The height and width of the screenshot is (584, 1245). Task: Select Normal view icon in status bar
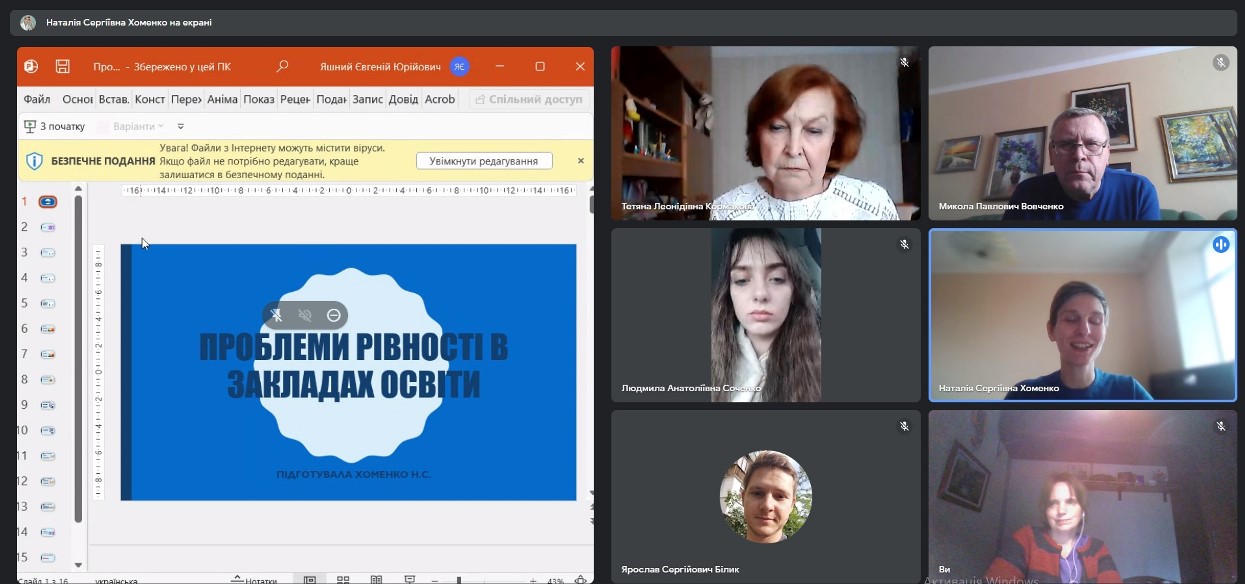[x=310, y=579]
